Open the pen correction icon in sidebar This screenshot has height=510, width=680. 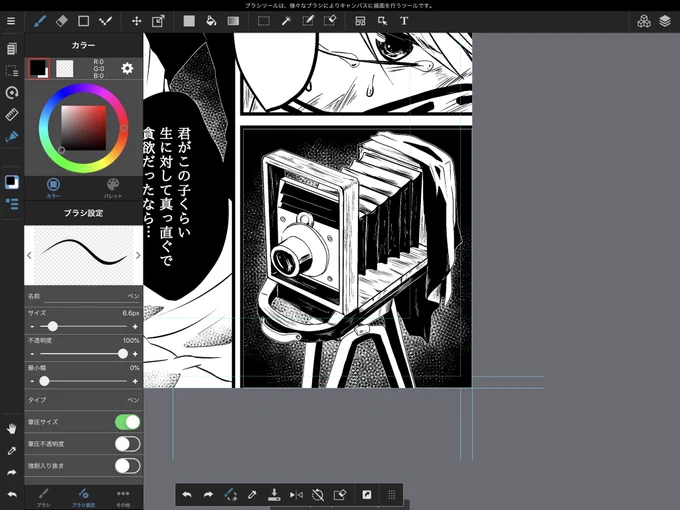click(x=12, y=137)
